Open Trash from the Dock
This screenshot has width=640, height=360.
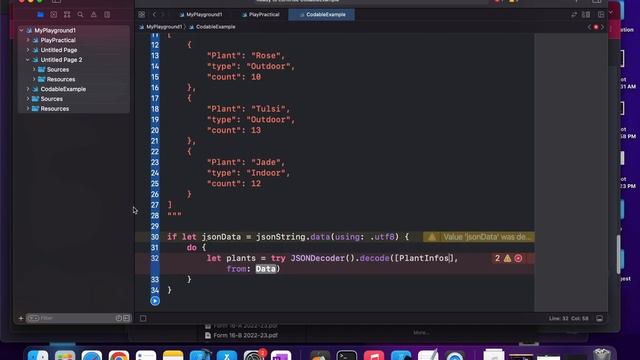pos(602,354)
